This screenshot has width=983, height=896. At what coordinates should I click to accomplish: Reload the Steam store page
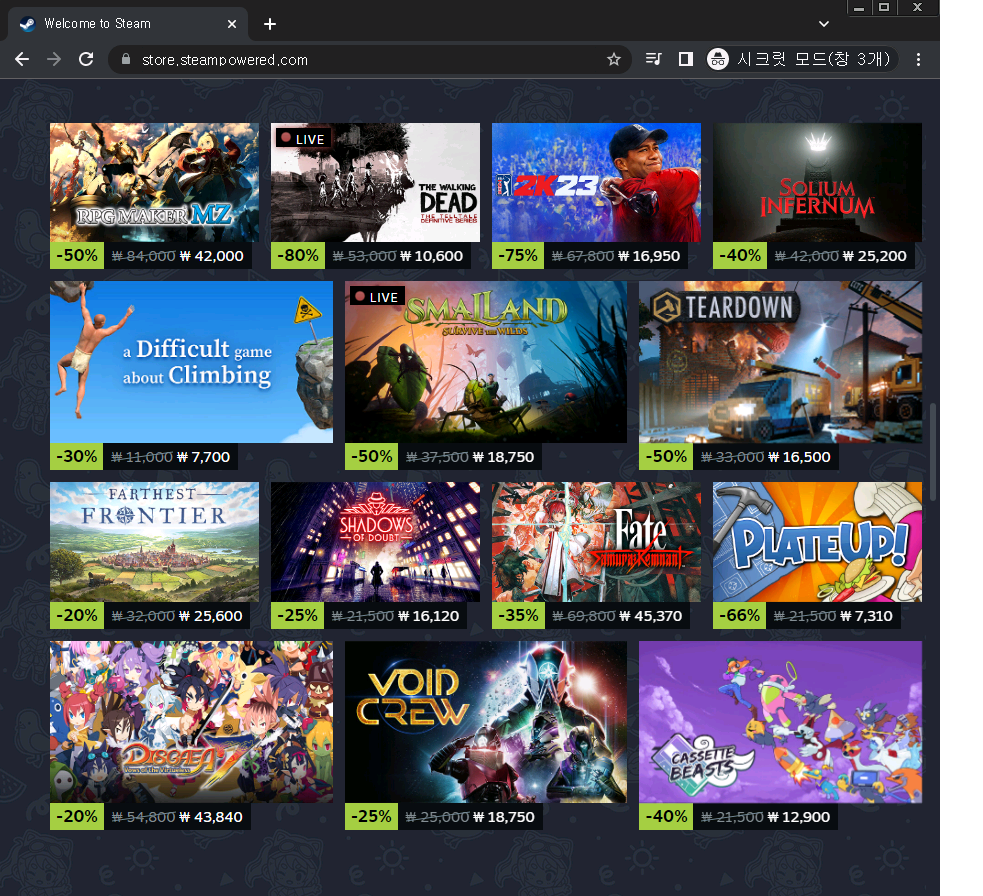click(x=86, y=60)
